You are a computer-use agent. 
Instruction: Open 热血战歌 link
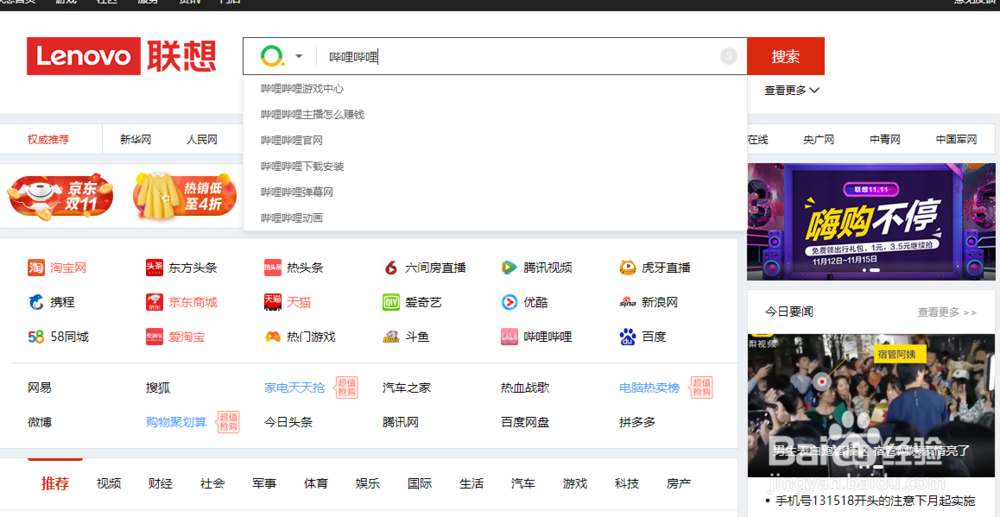[x=525, y=388]
